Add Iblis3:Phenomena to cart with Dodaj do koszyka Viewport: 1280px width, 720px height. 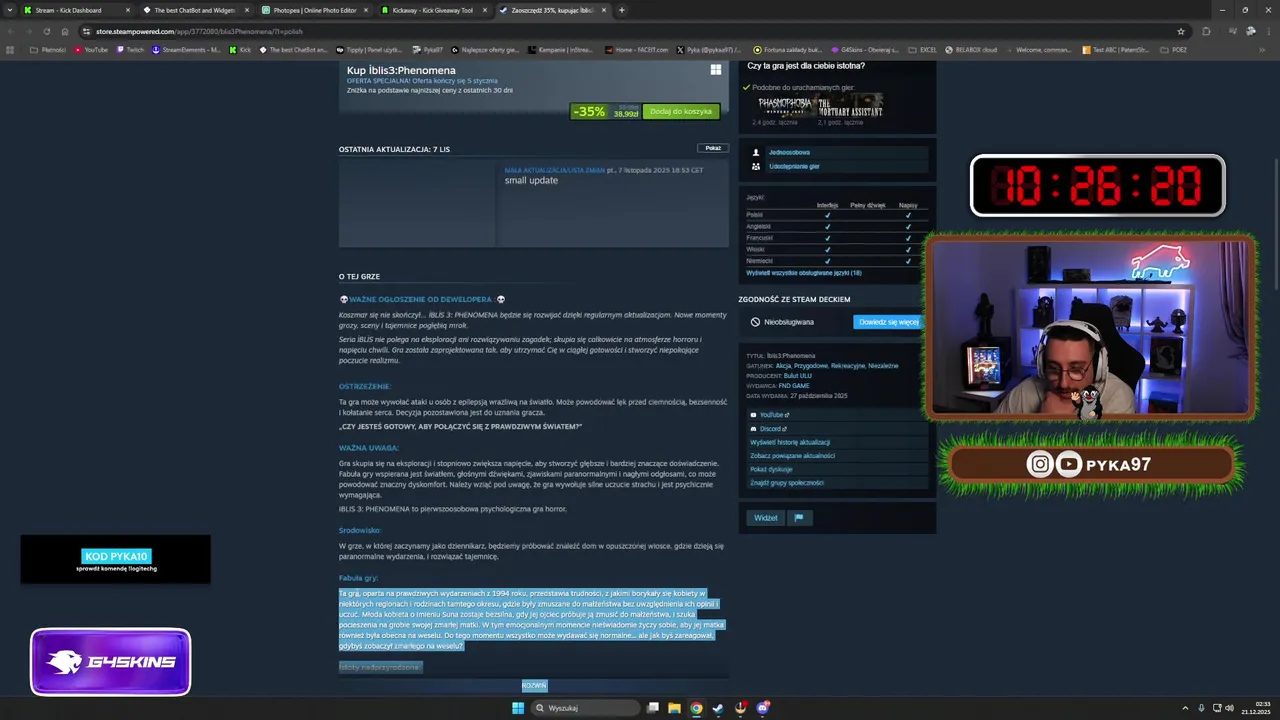tap(680, 111)
